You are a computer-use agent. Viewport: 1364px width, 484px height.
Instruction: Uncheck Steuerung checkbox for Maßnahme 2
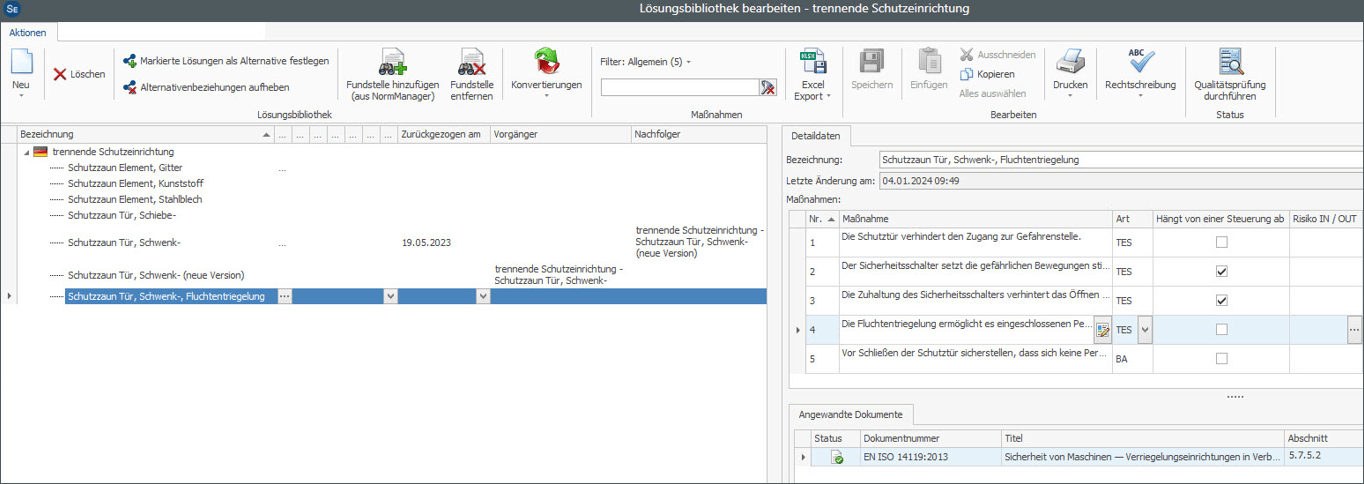point(1221,271)
